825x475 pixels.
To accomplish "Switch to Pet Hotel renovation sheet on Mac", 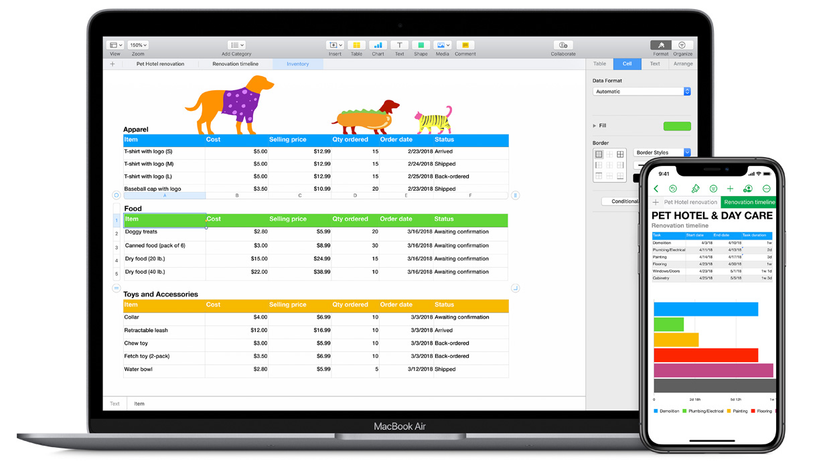I will point(160,64).
